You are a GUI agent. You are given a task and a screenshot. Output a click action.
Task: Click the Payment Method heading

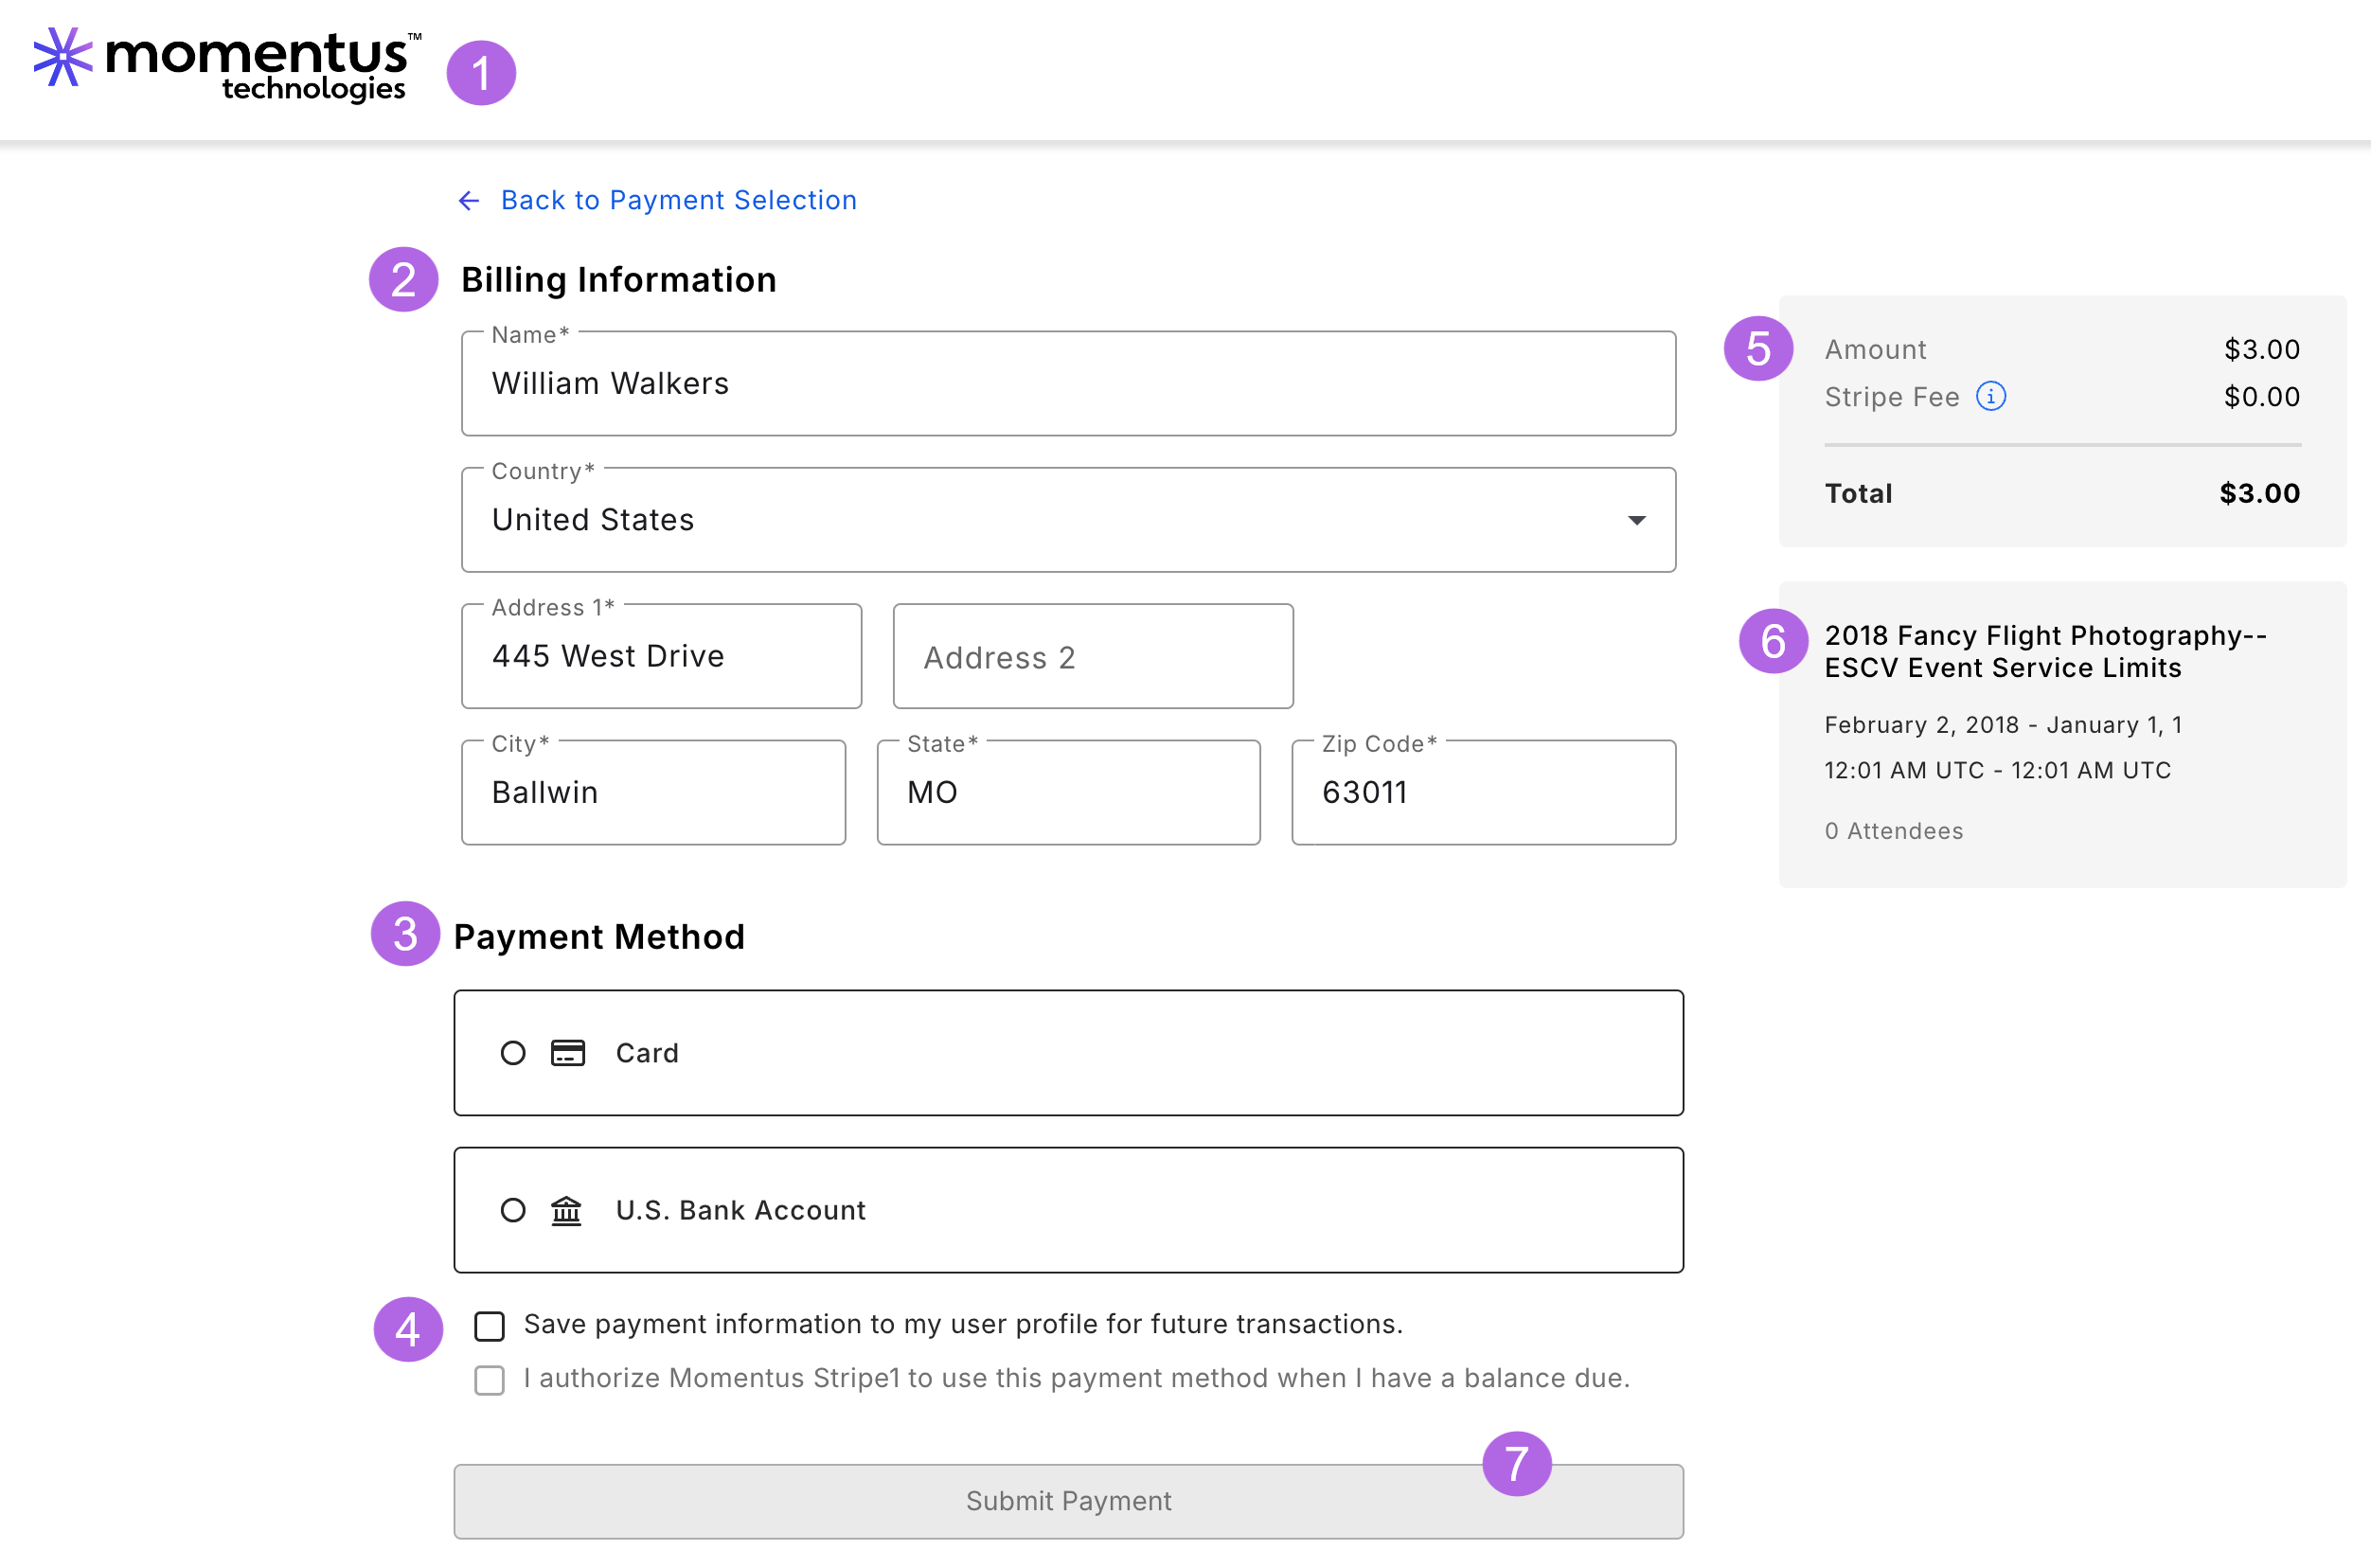coord(599,937)
